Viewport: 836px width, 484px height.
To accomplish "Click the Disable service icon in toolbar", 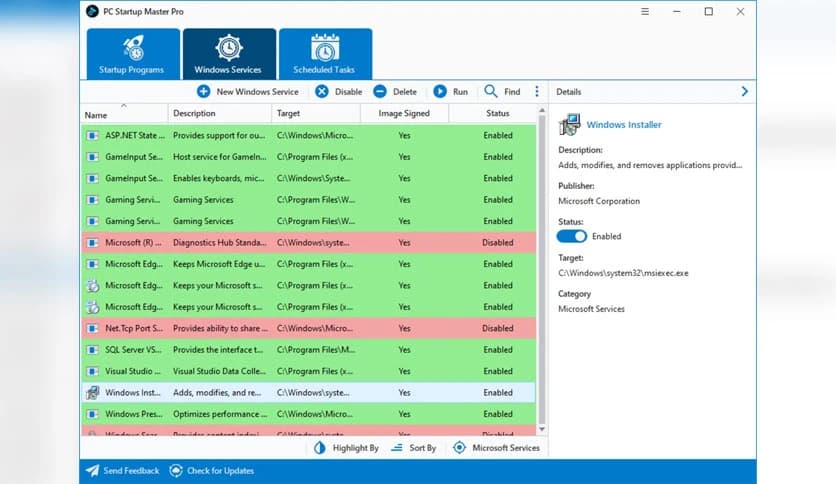I will 322,91.
